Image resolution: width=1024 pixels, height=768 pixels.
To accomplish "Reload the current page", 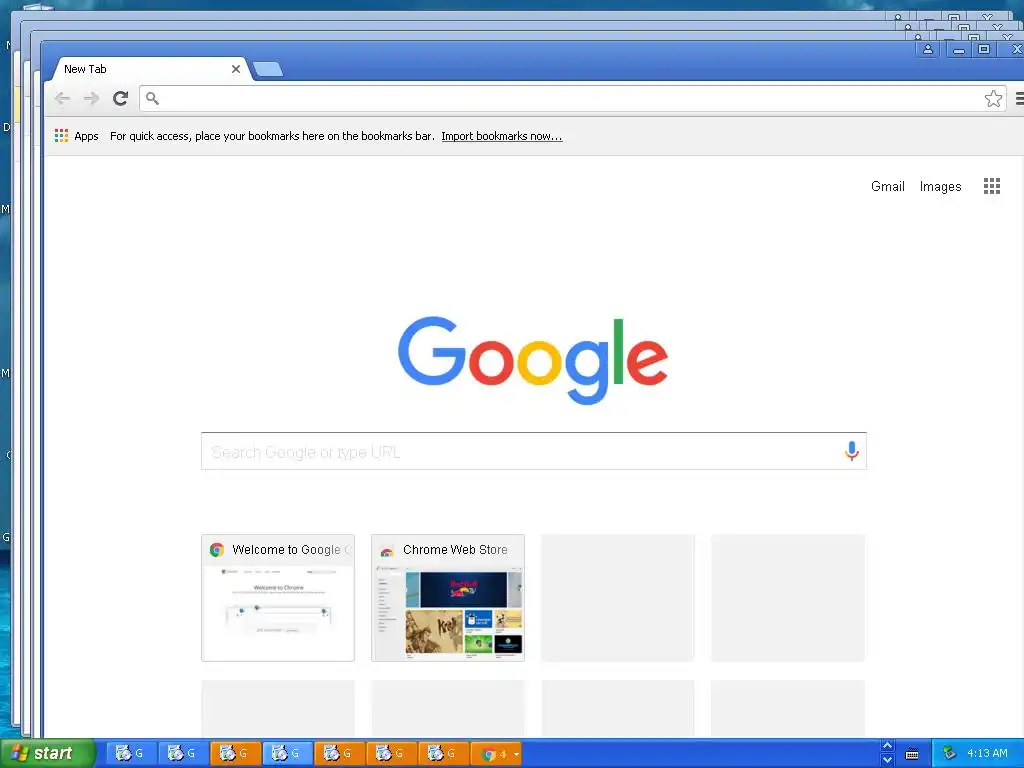I will coord(120,99).
